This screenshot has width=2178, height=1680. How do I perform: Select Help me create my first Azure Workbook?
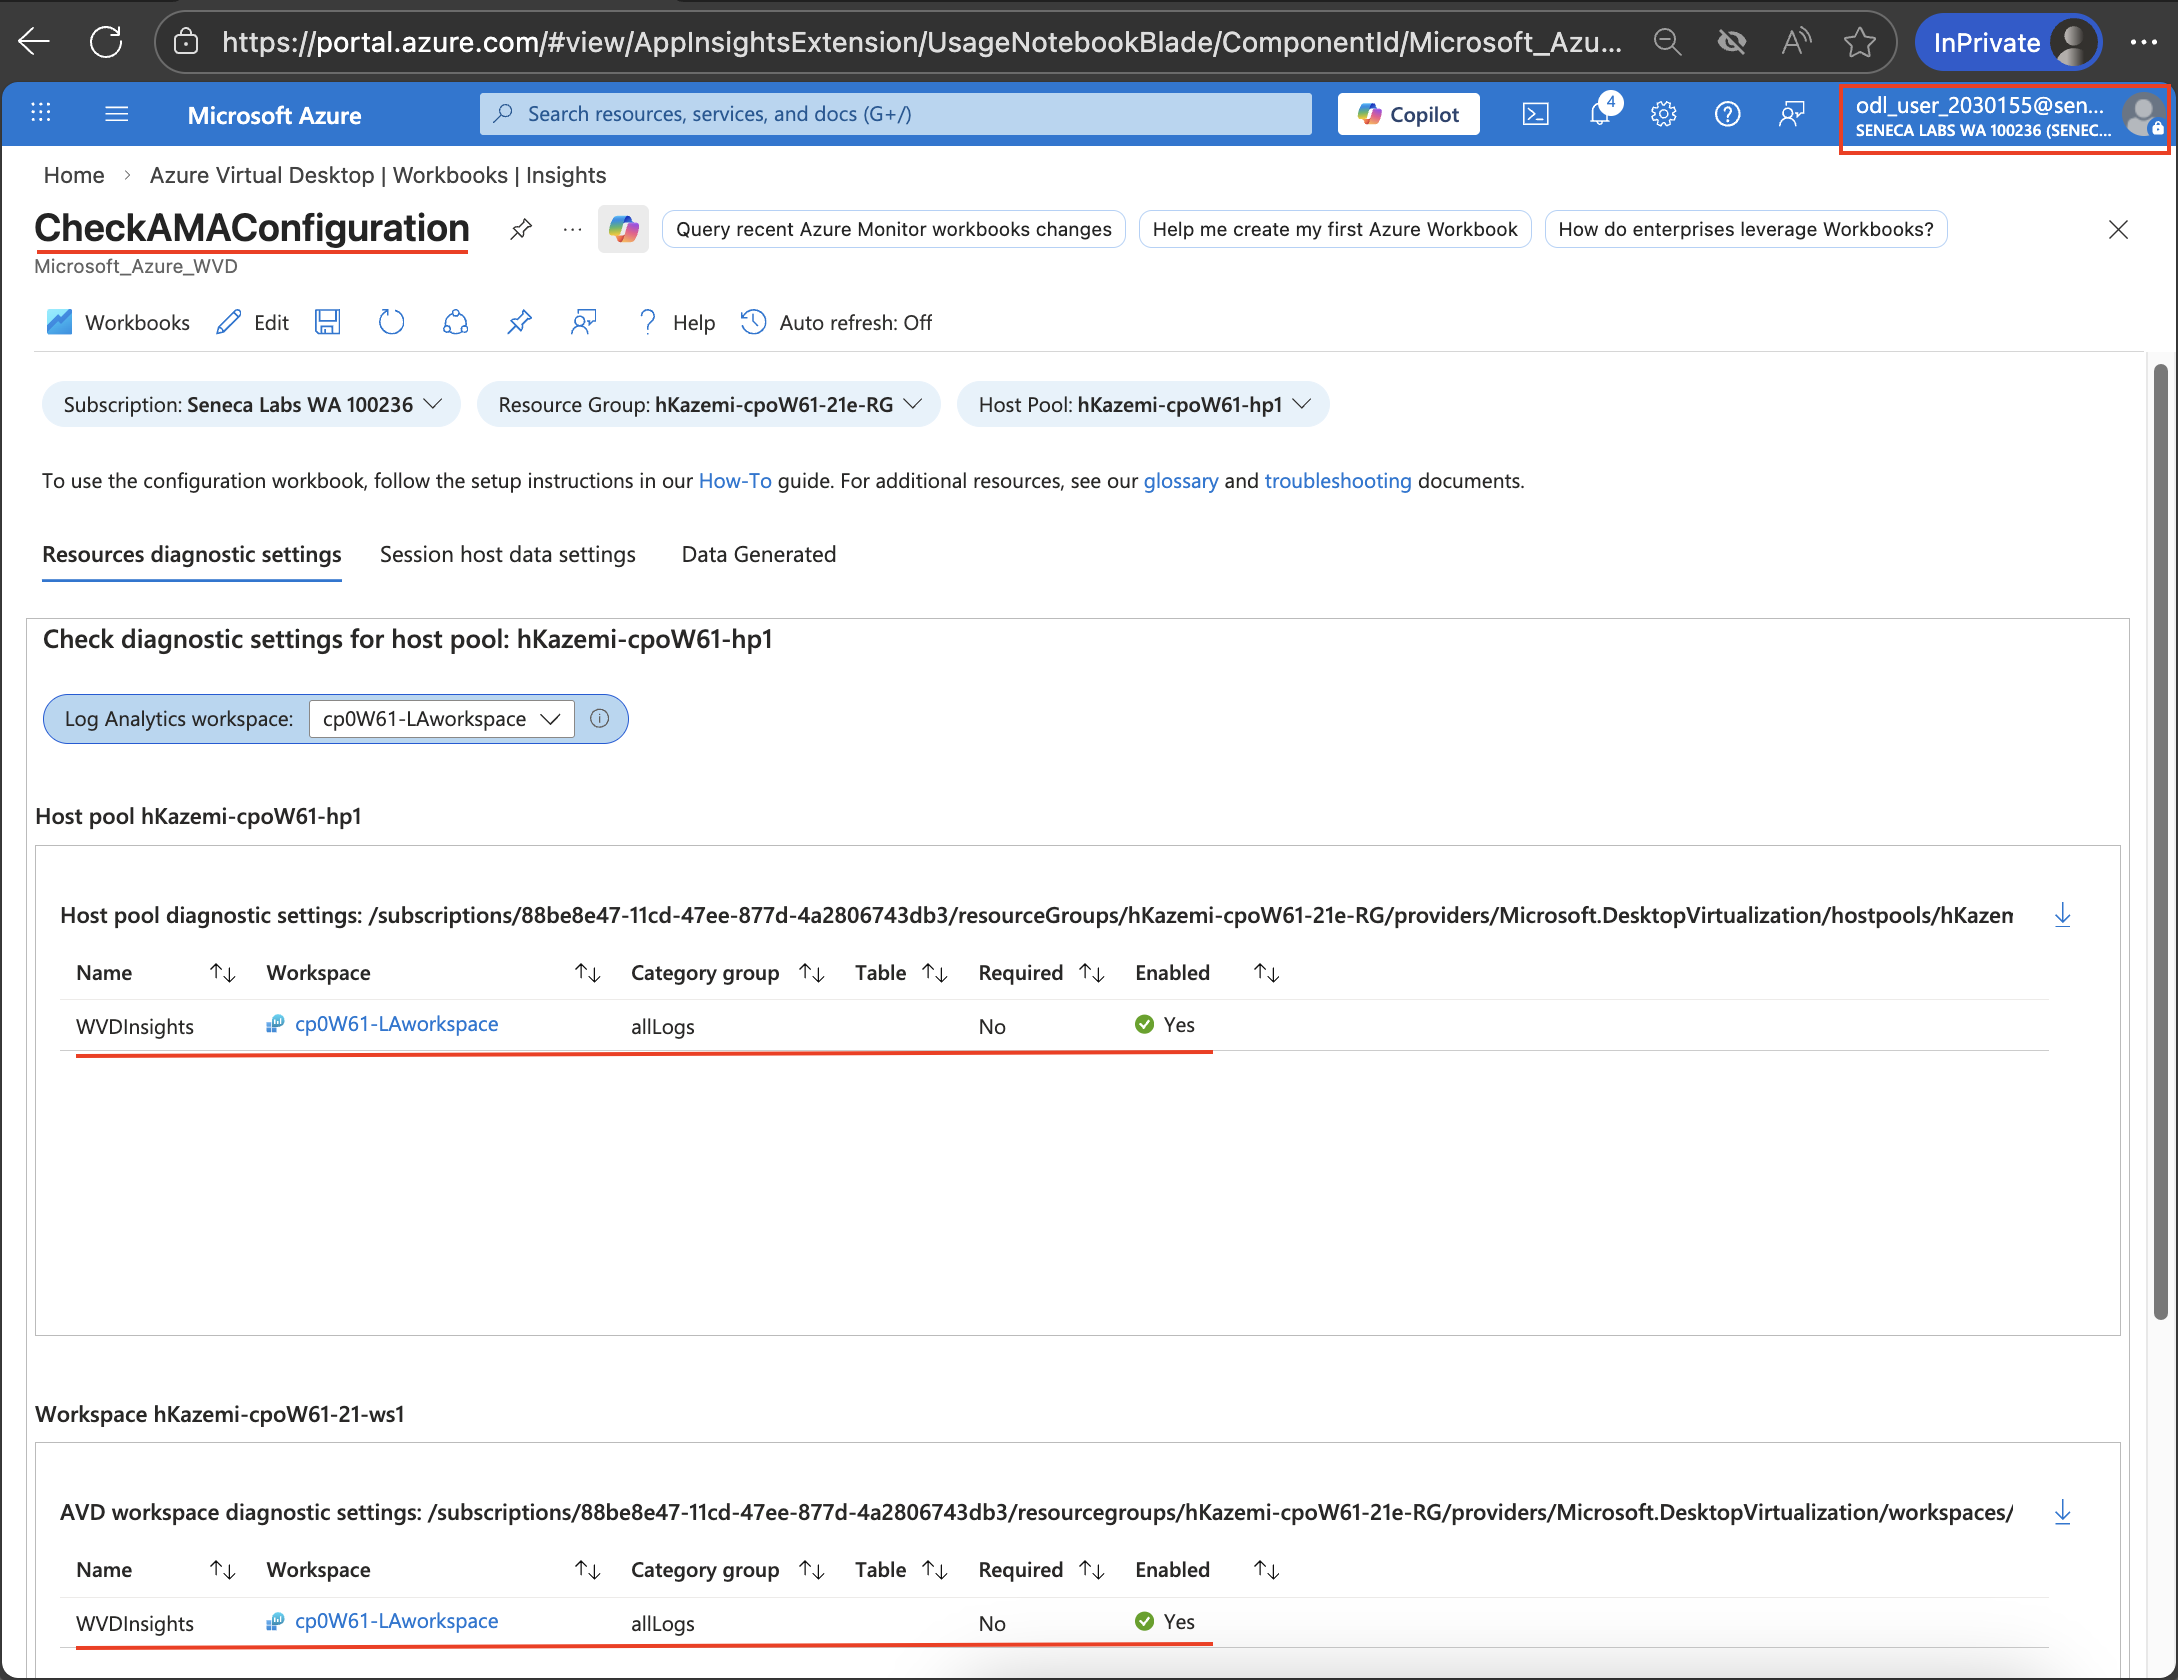point(1335,229)
